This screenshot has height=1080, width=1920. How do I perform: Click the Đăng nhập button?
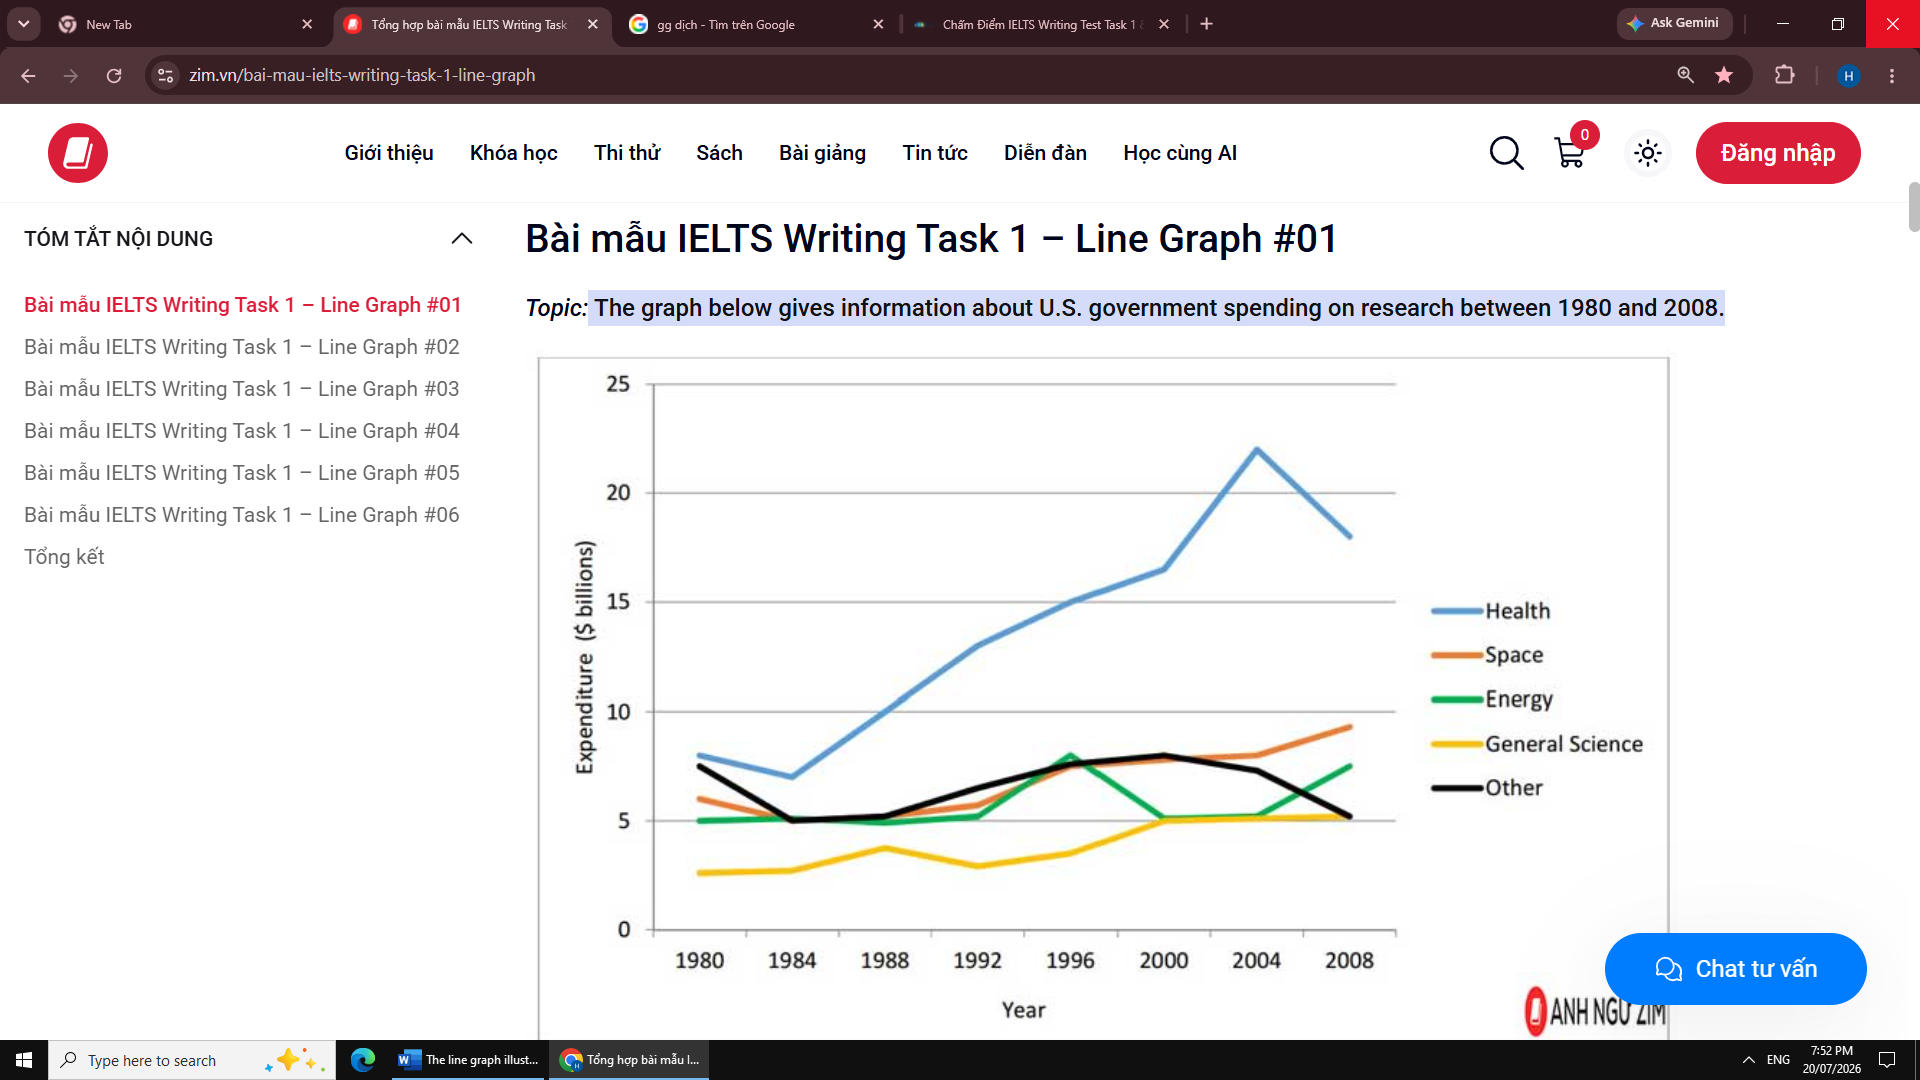[x=1778, y=153]
